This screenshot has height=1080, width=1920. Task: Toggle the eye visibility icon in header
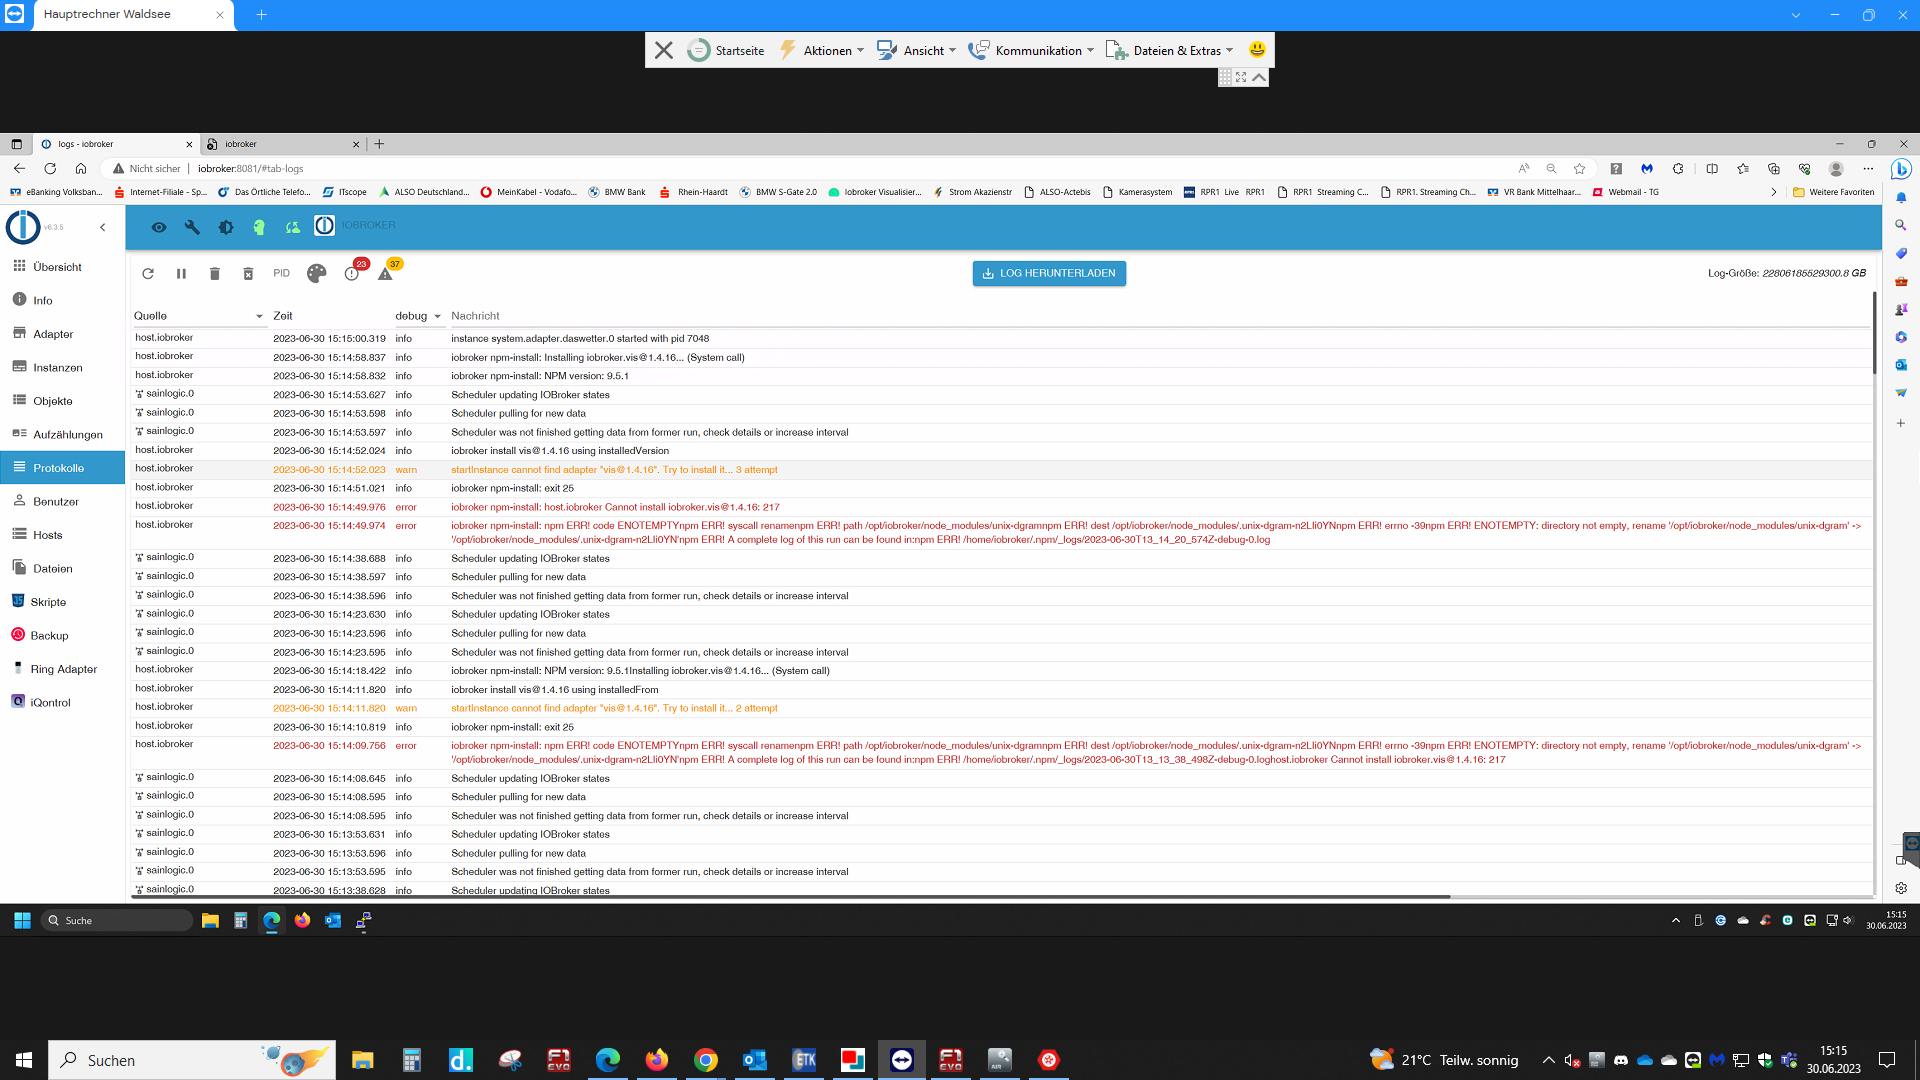coord(158,228)
